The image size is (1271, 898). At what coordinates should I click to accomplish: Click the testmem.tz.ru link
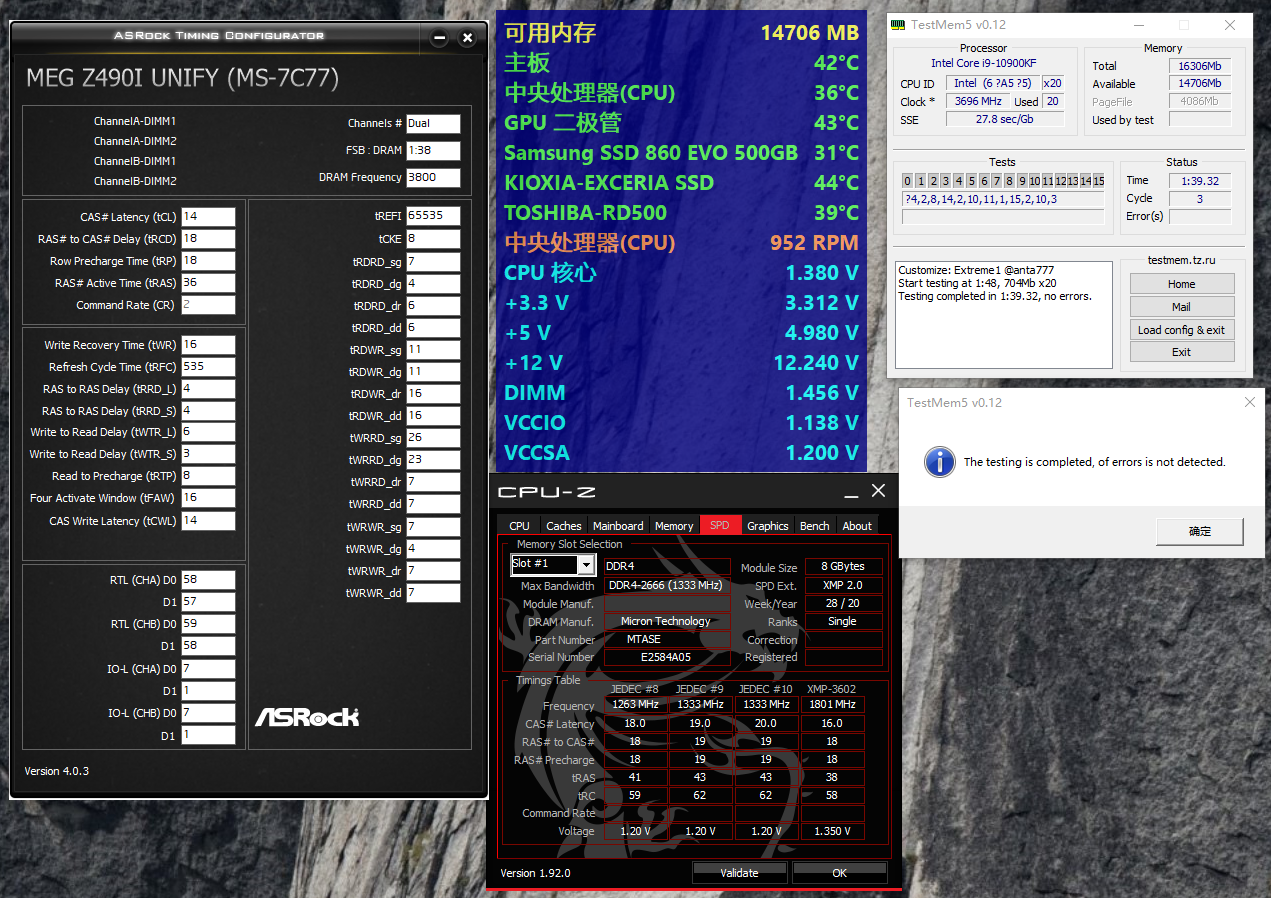click(x=1182, y=260)
